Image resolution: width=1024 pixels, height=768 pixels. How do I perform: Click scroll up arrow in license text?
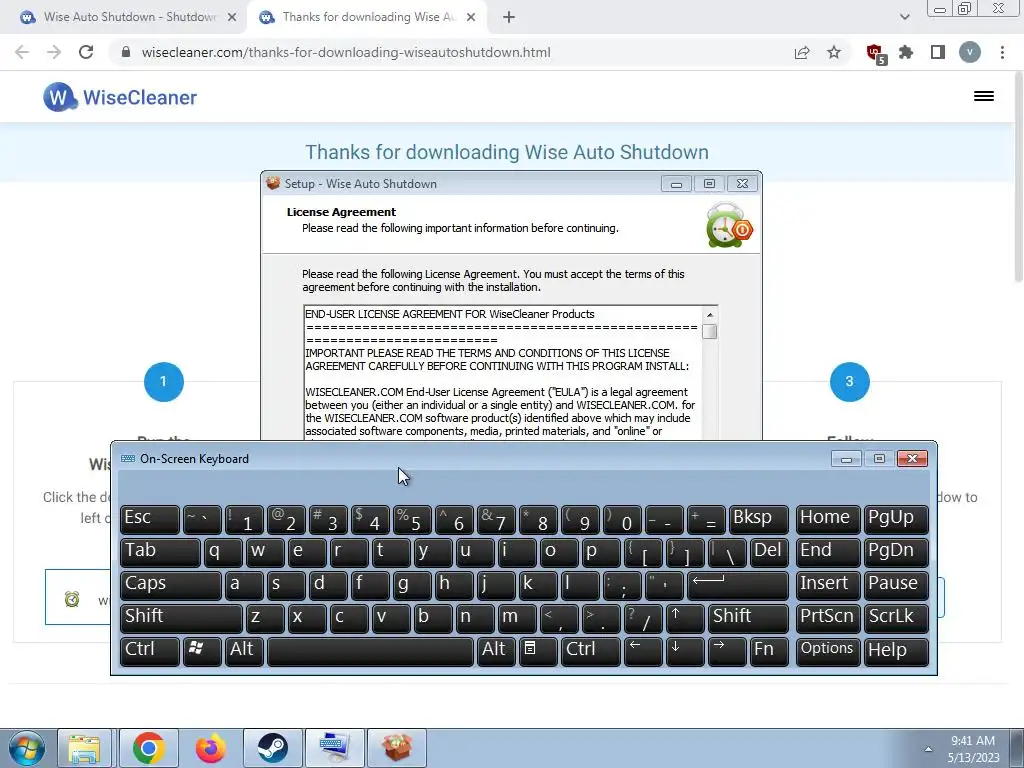pyautogui.click(x=710, y=315)
